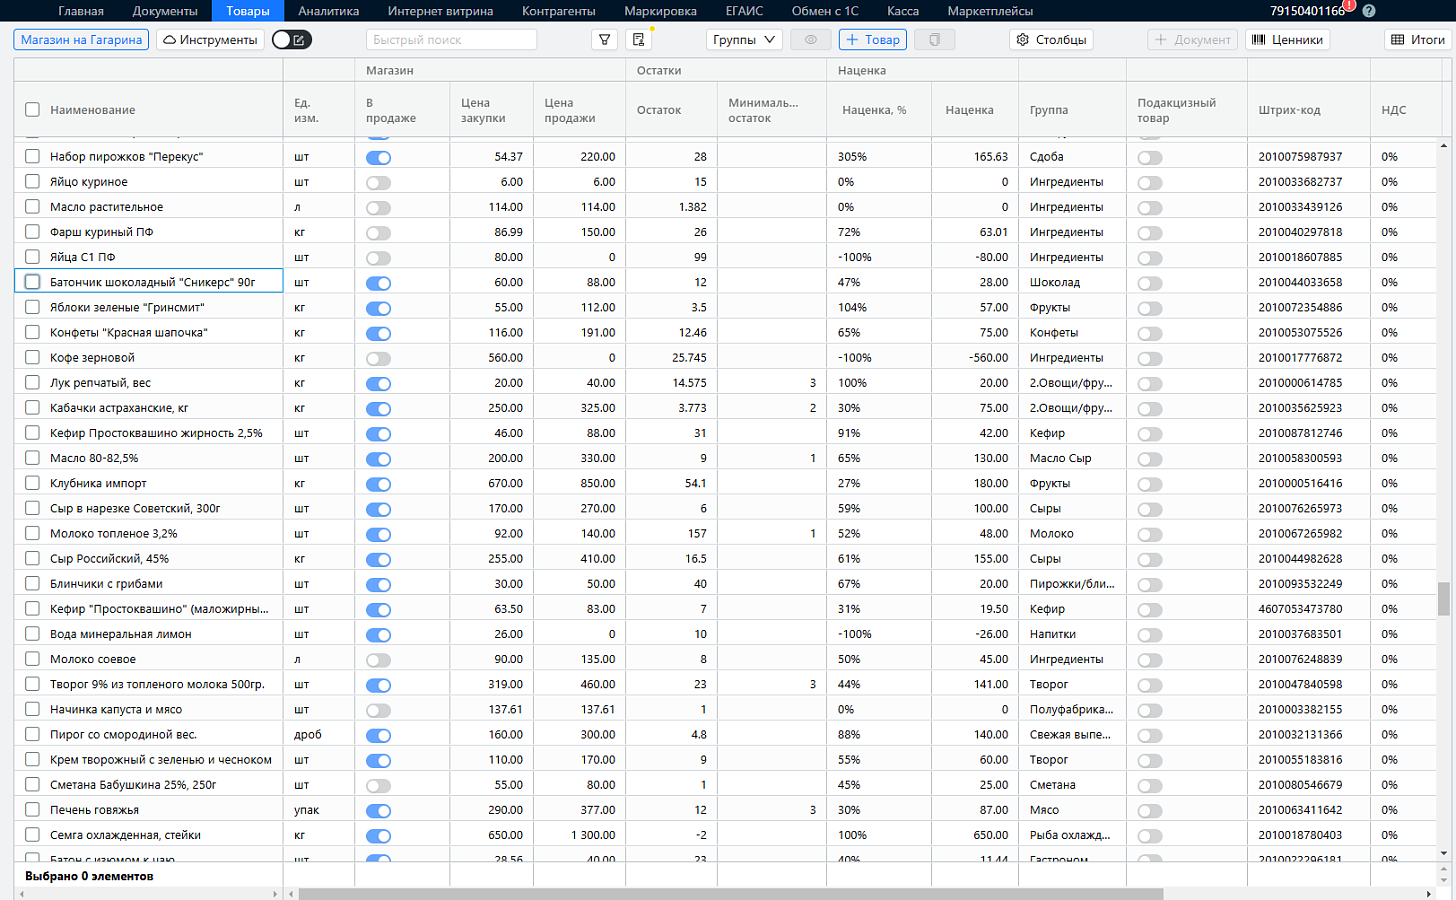Image resolution: width=1456 pixels, height=900 pixels.
Task: Click the horizontal scrollbar thumb at bottom
Action: 730,894
